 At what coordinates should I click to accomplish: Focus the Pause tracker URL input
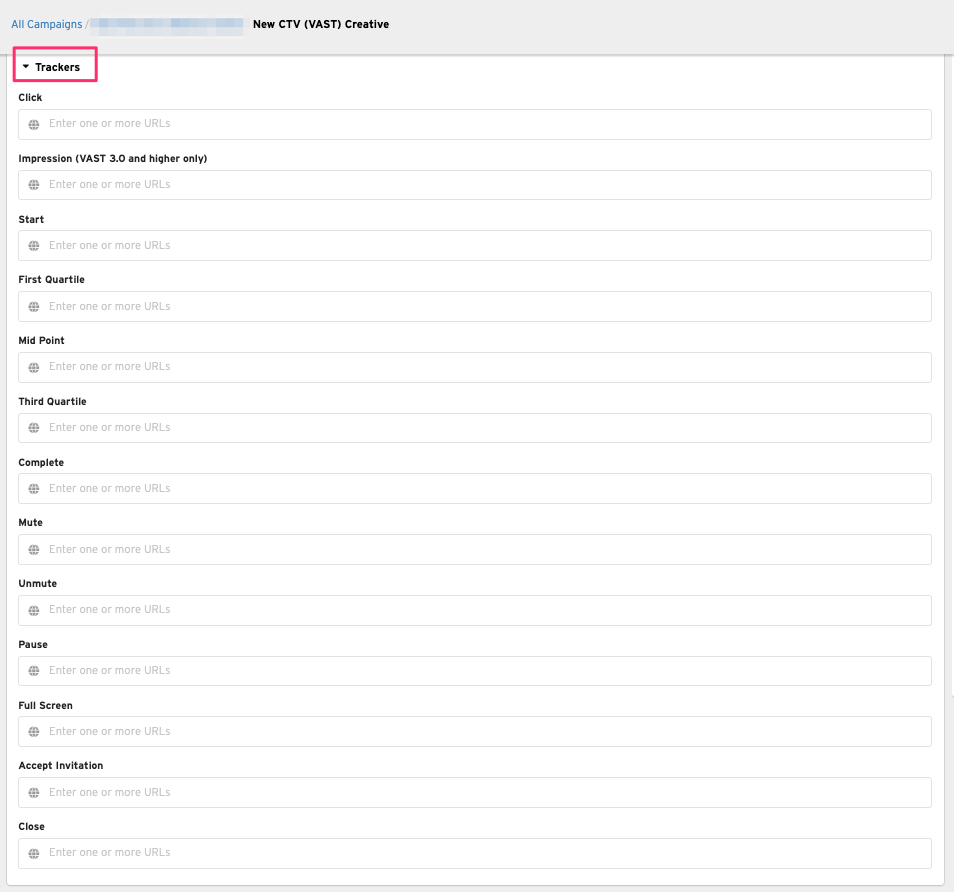(480, 671)
